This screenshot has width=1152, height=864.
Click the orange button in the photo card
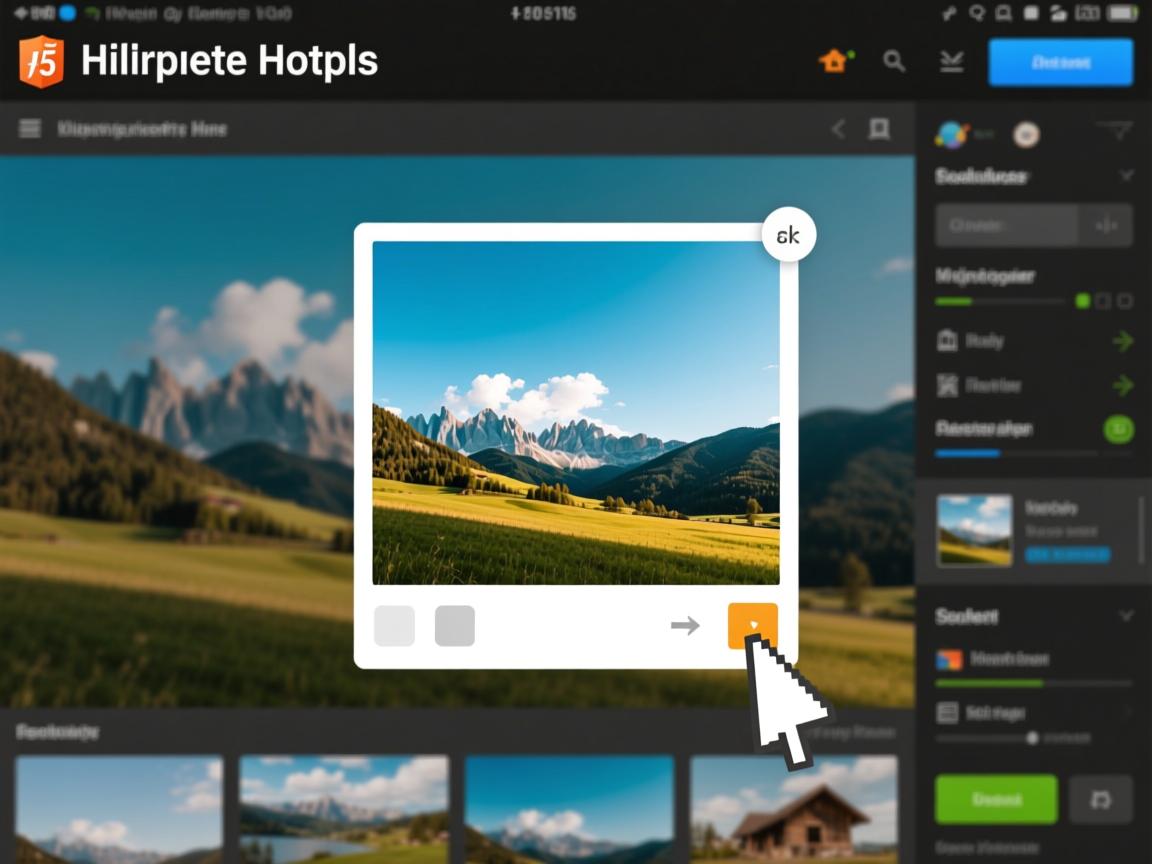coord(752,626)
